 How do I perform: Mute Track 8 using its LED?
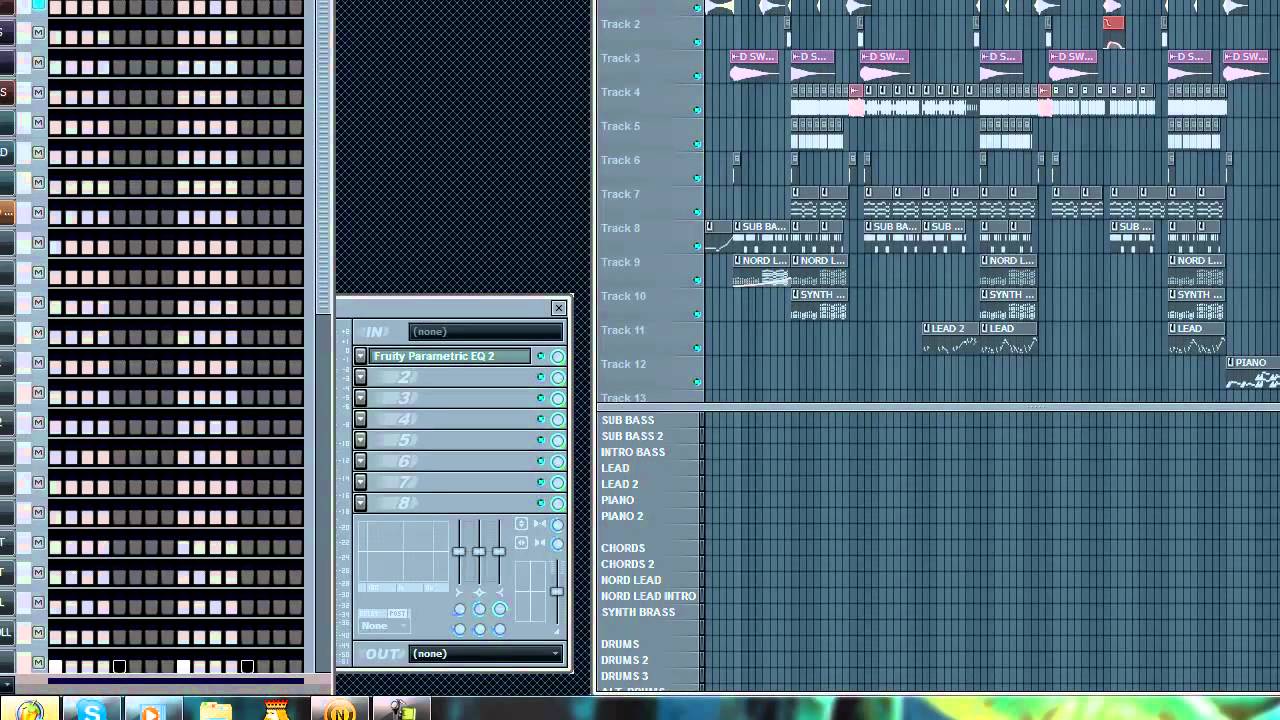tap(697, 246)
